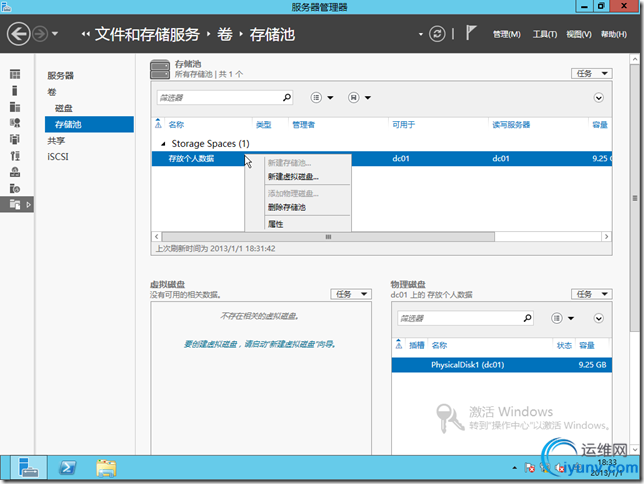Screen dimensions: 644x484
Task: Open the 管理(M) menu
Action: [x=506, y=35]
